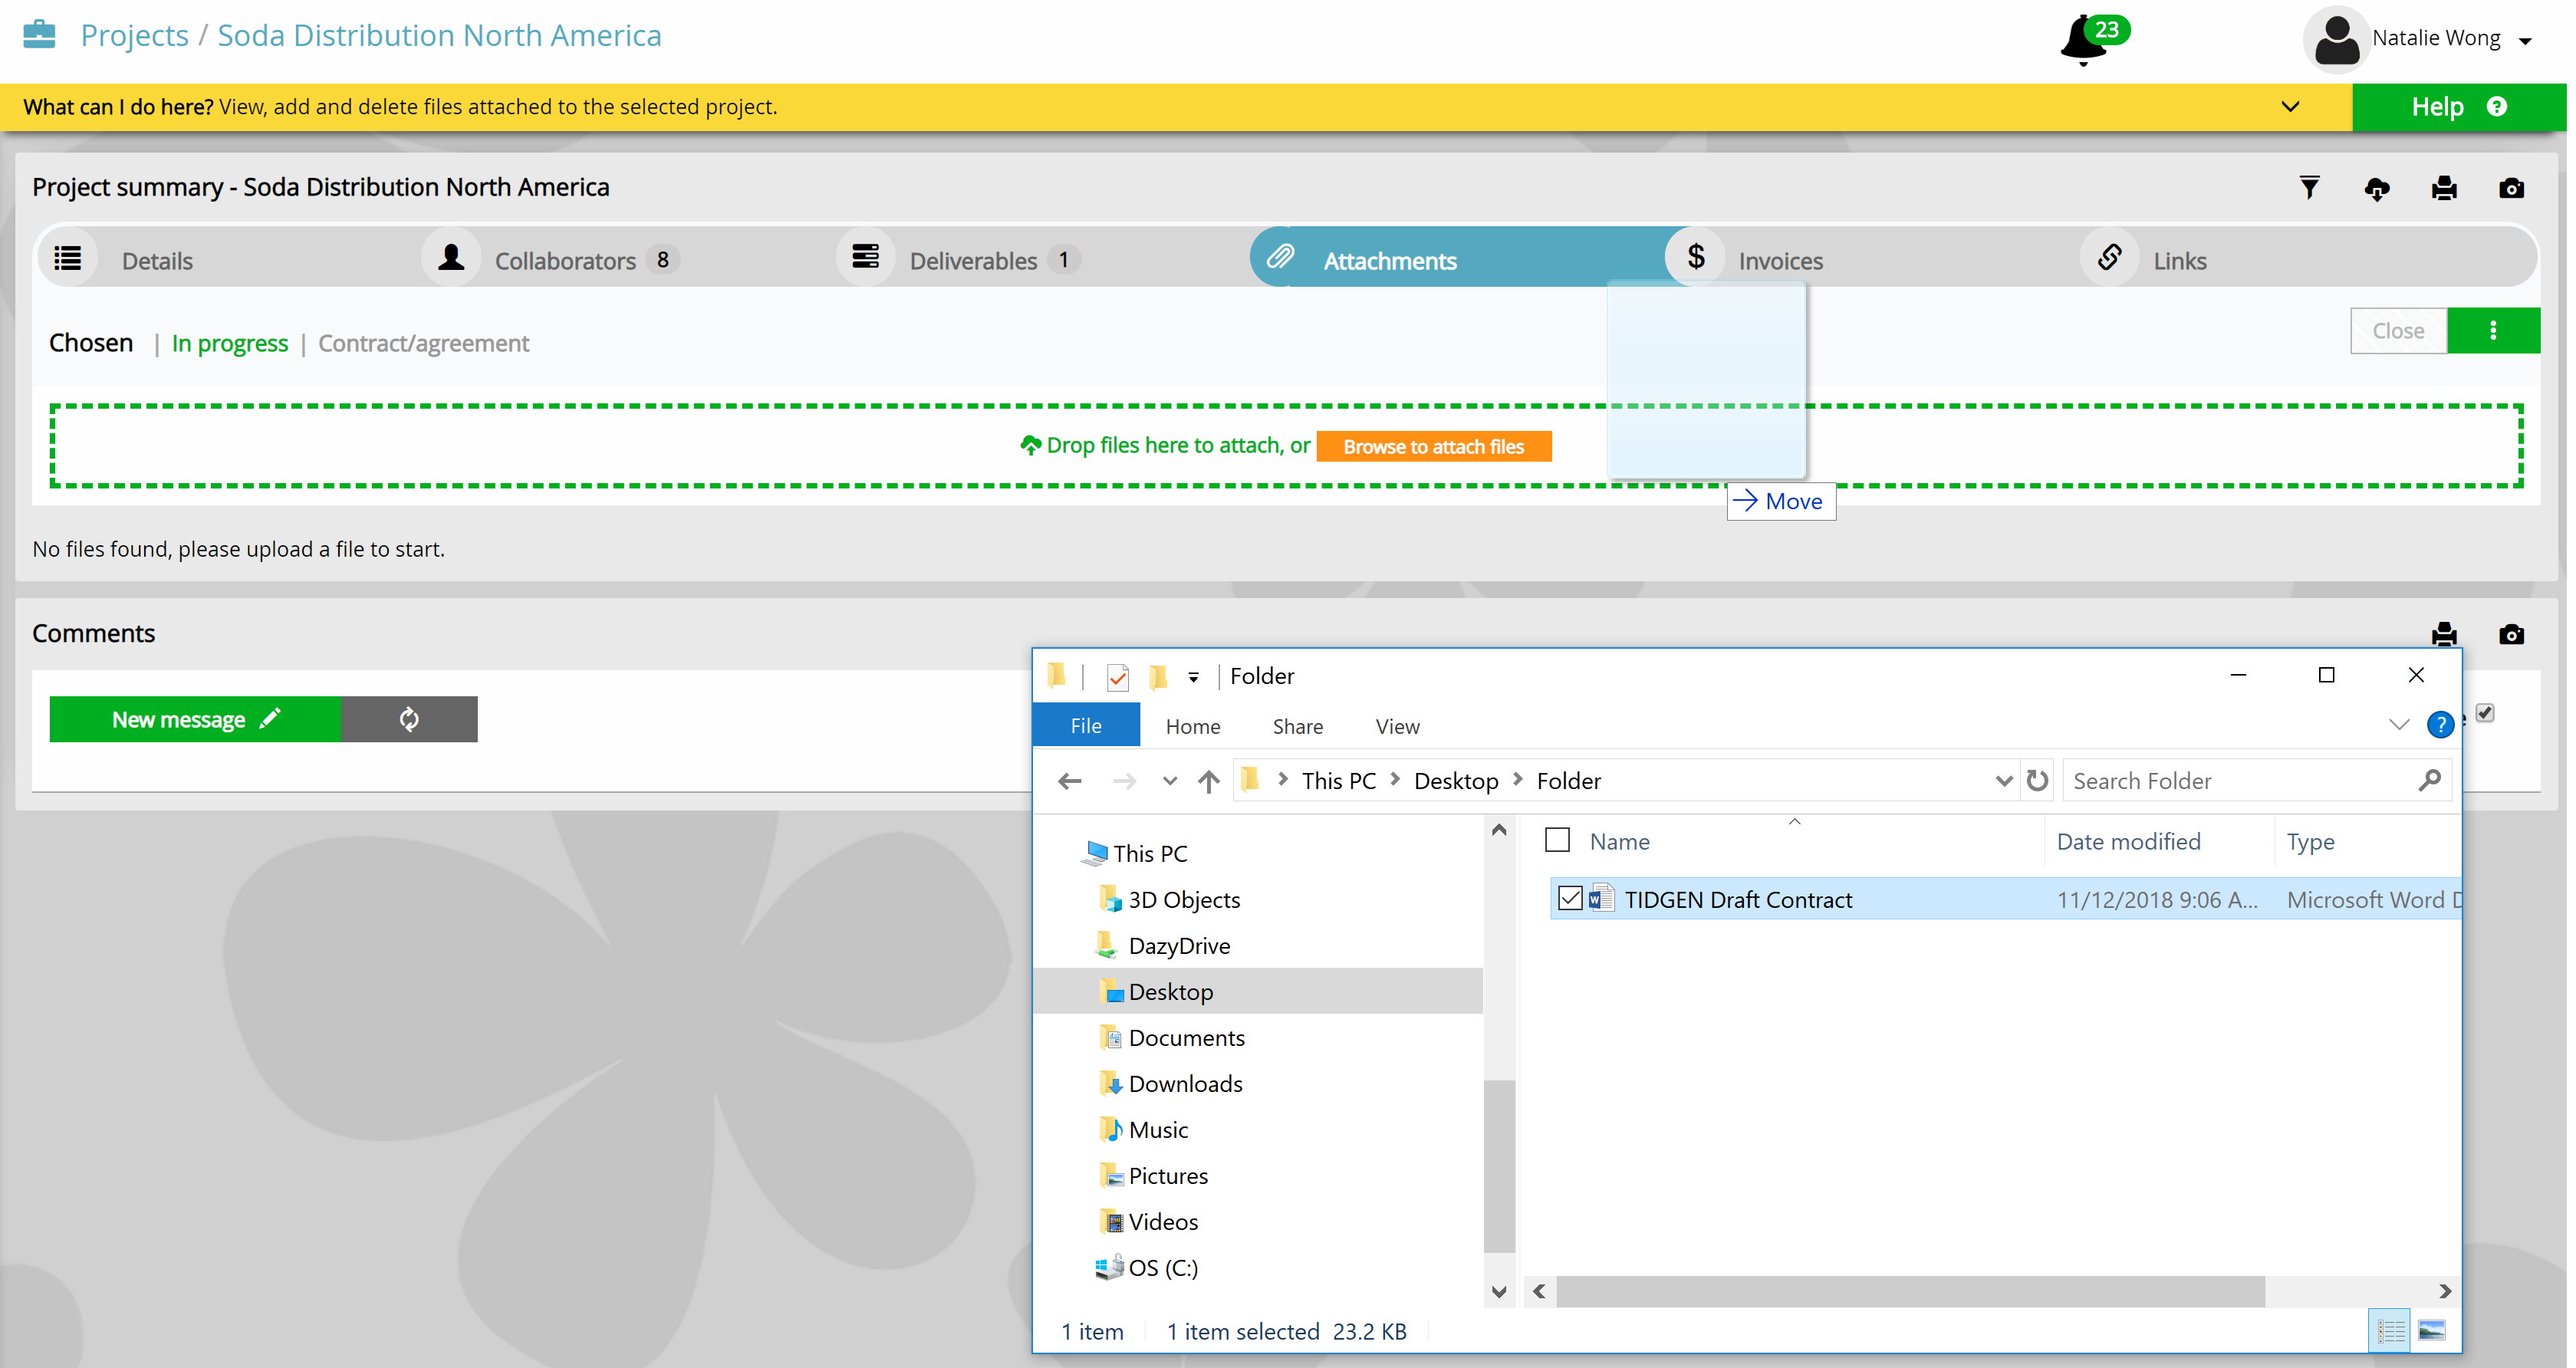Click the search magnifier in Explorer

pyautogui.click(x=2429, y=780)
